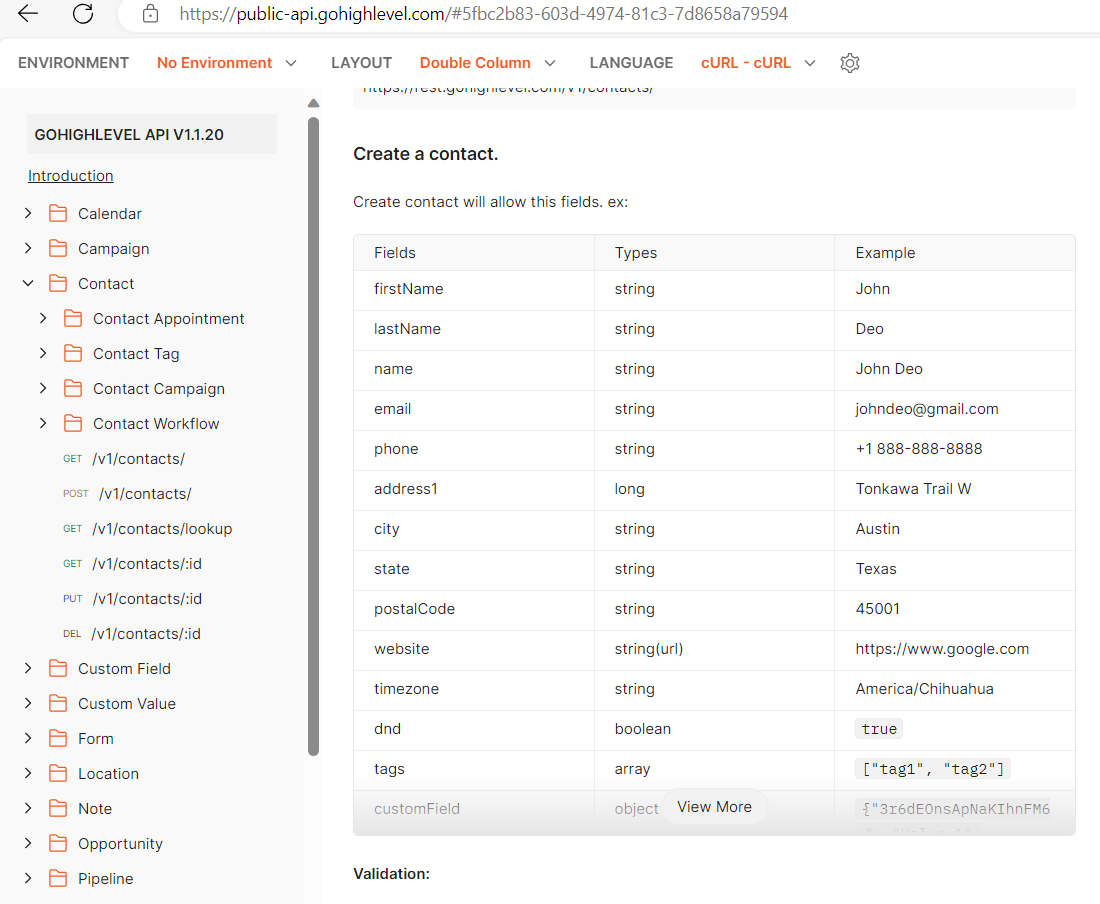Collapse the Contact folder chevron
This screenshot has width=1100, height=904.
point(28,284)
